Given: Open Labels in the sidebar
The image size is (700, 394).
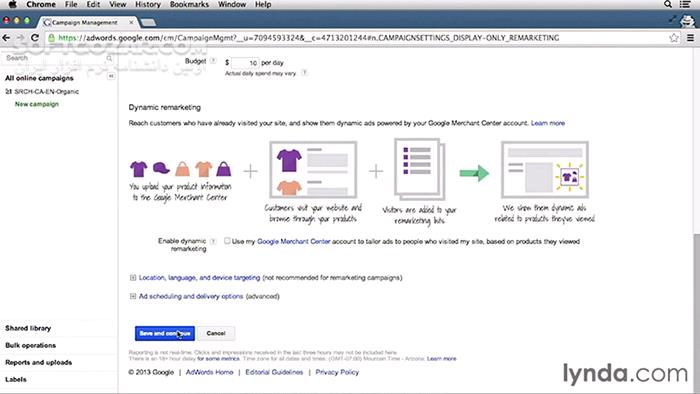Looking at the screenshot, I should [16, 379].
